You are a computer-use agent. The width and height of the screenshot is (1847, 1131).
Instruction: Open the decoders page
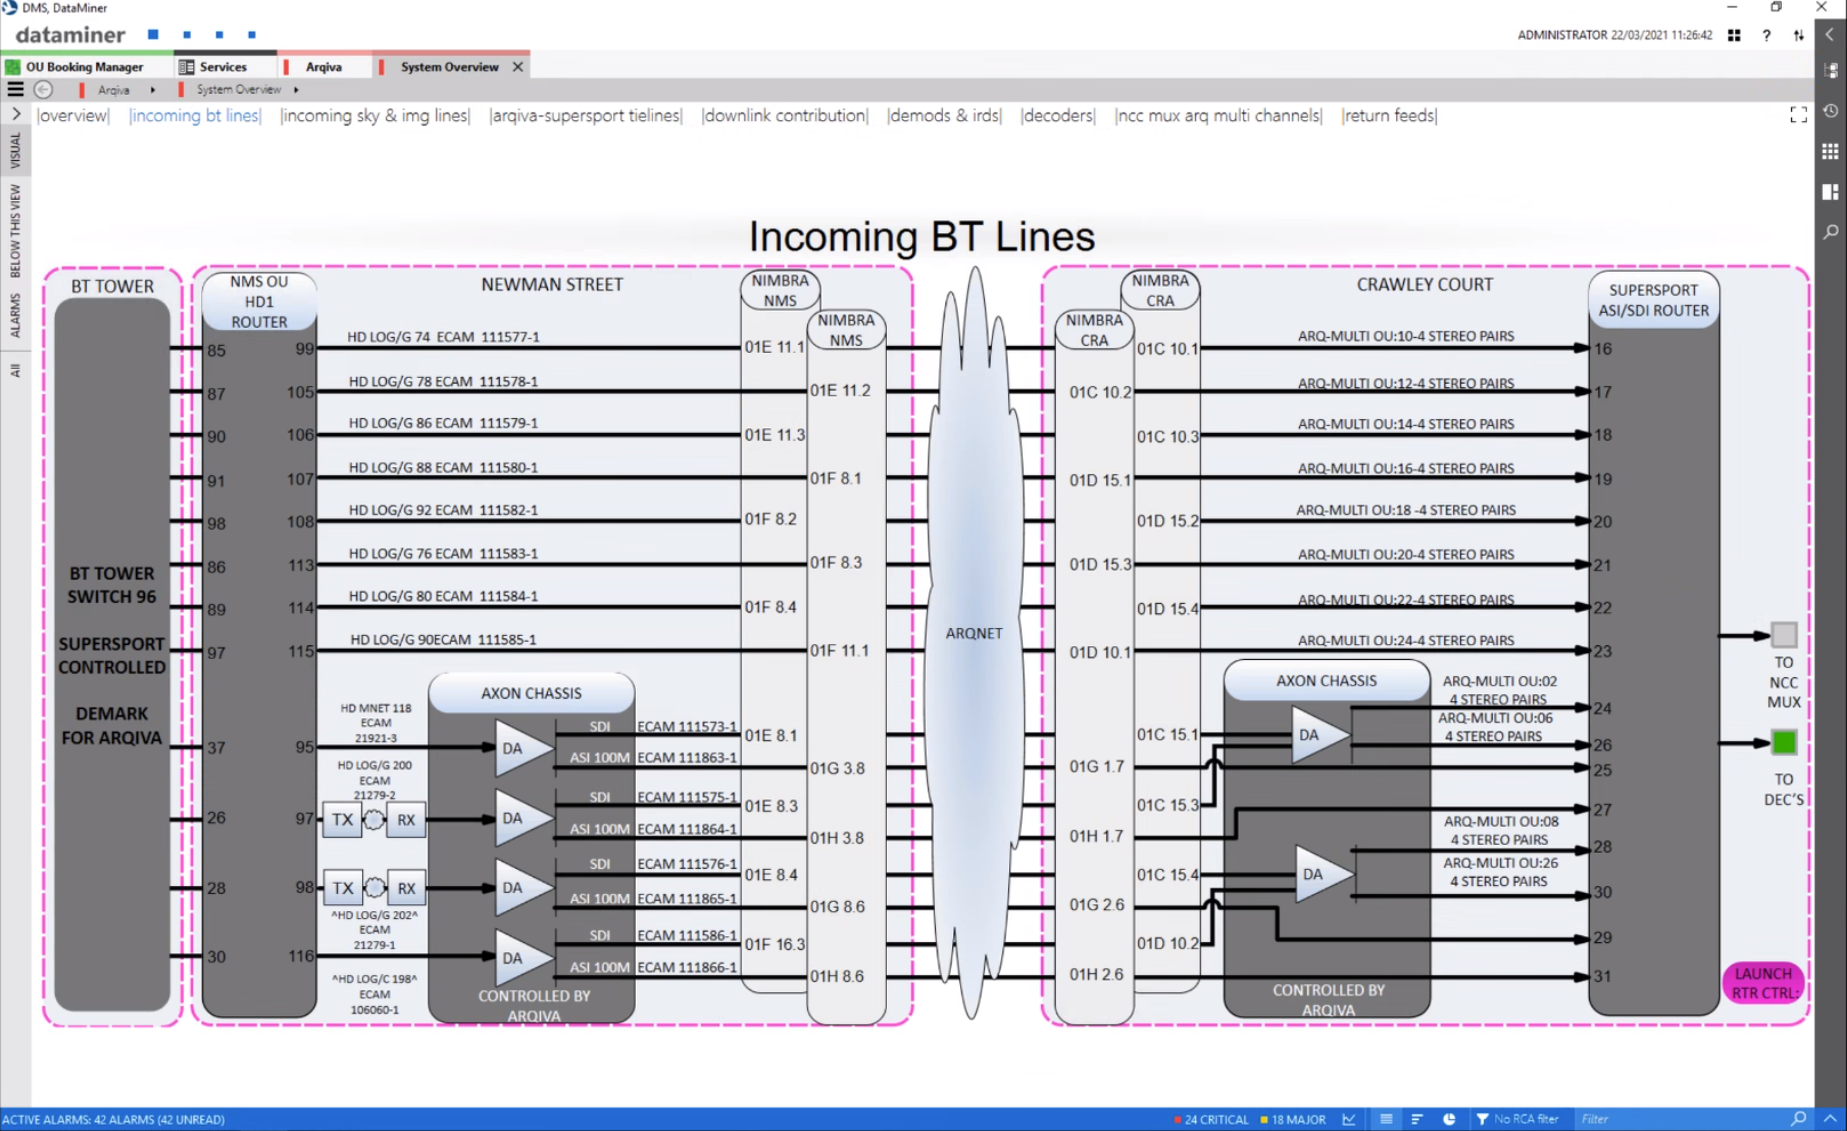[1058, 115]
